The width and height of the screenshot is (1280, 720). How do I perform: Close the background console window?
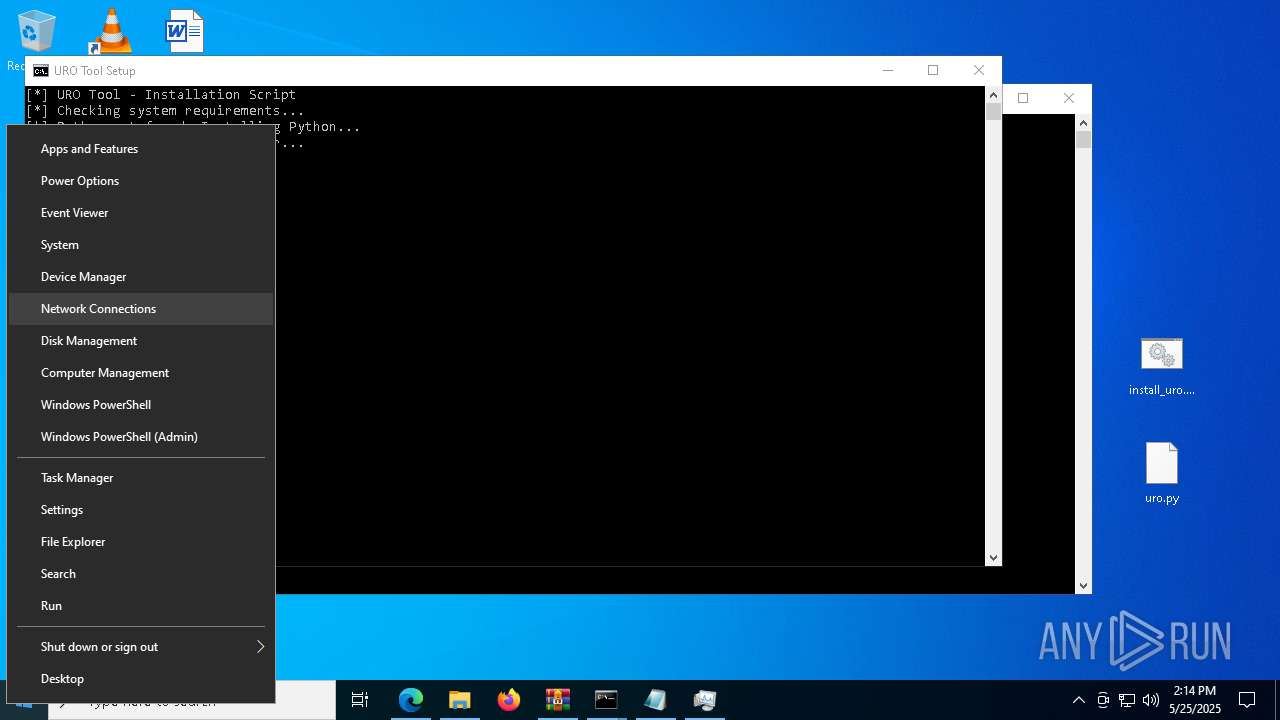click(x=1069, y=98)
